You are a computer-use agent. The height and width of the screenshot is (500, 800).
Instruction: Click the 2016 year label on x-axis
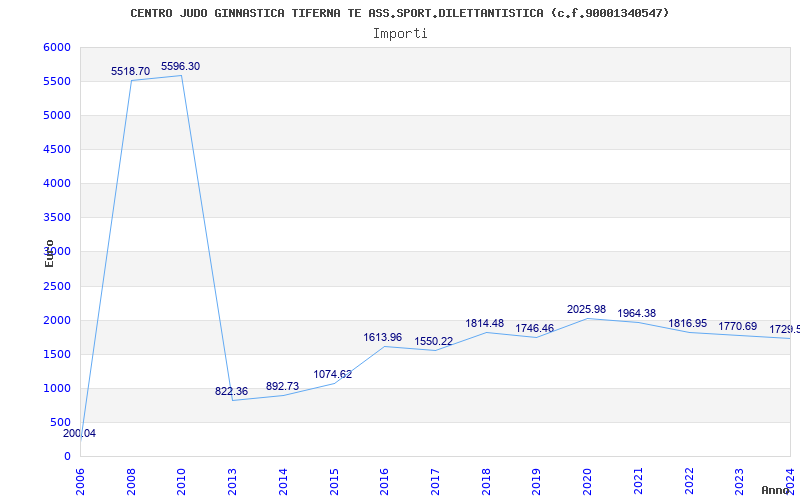click(x=385, y=481)
